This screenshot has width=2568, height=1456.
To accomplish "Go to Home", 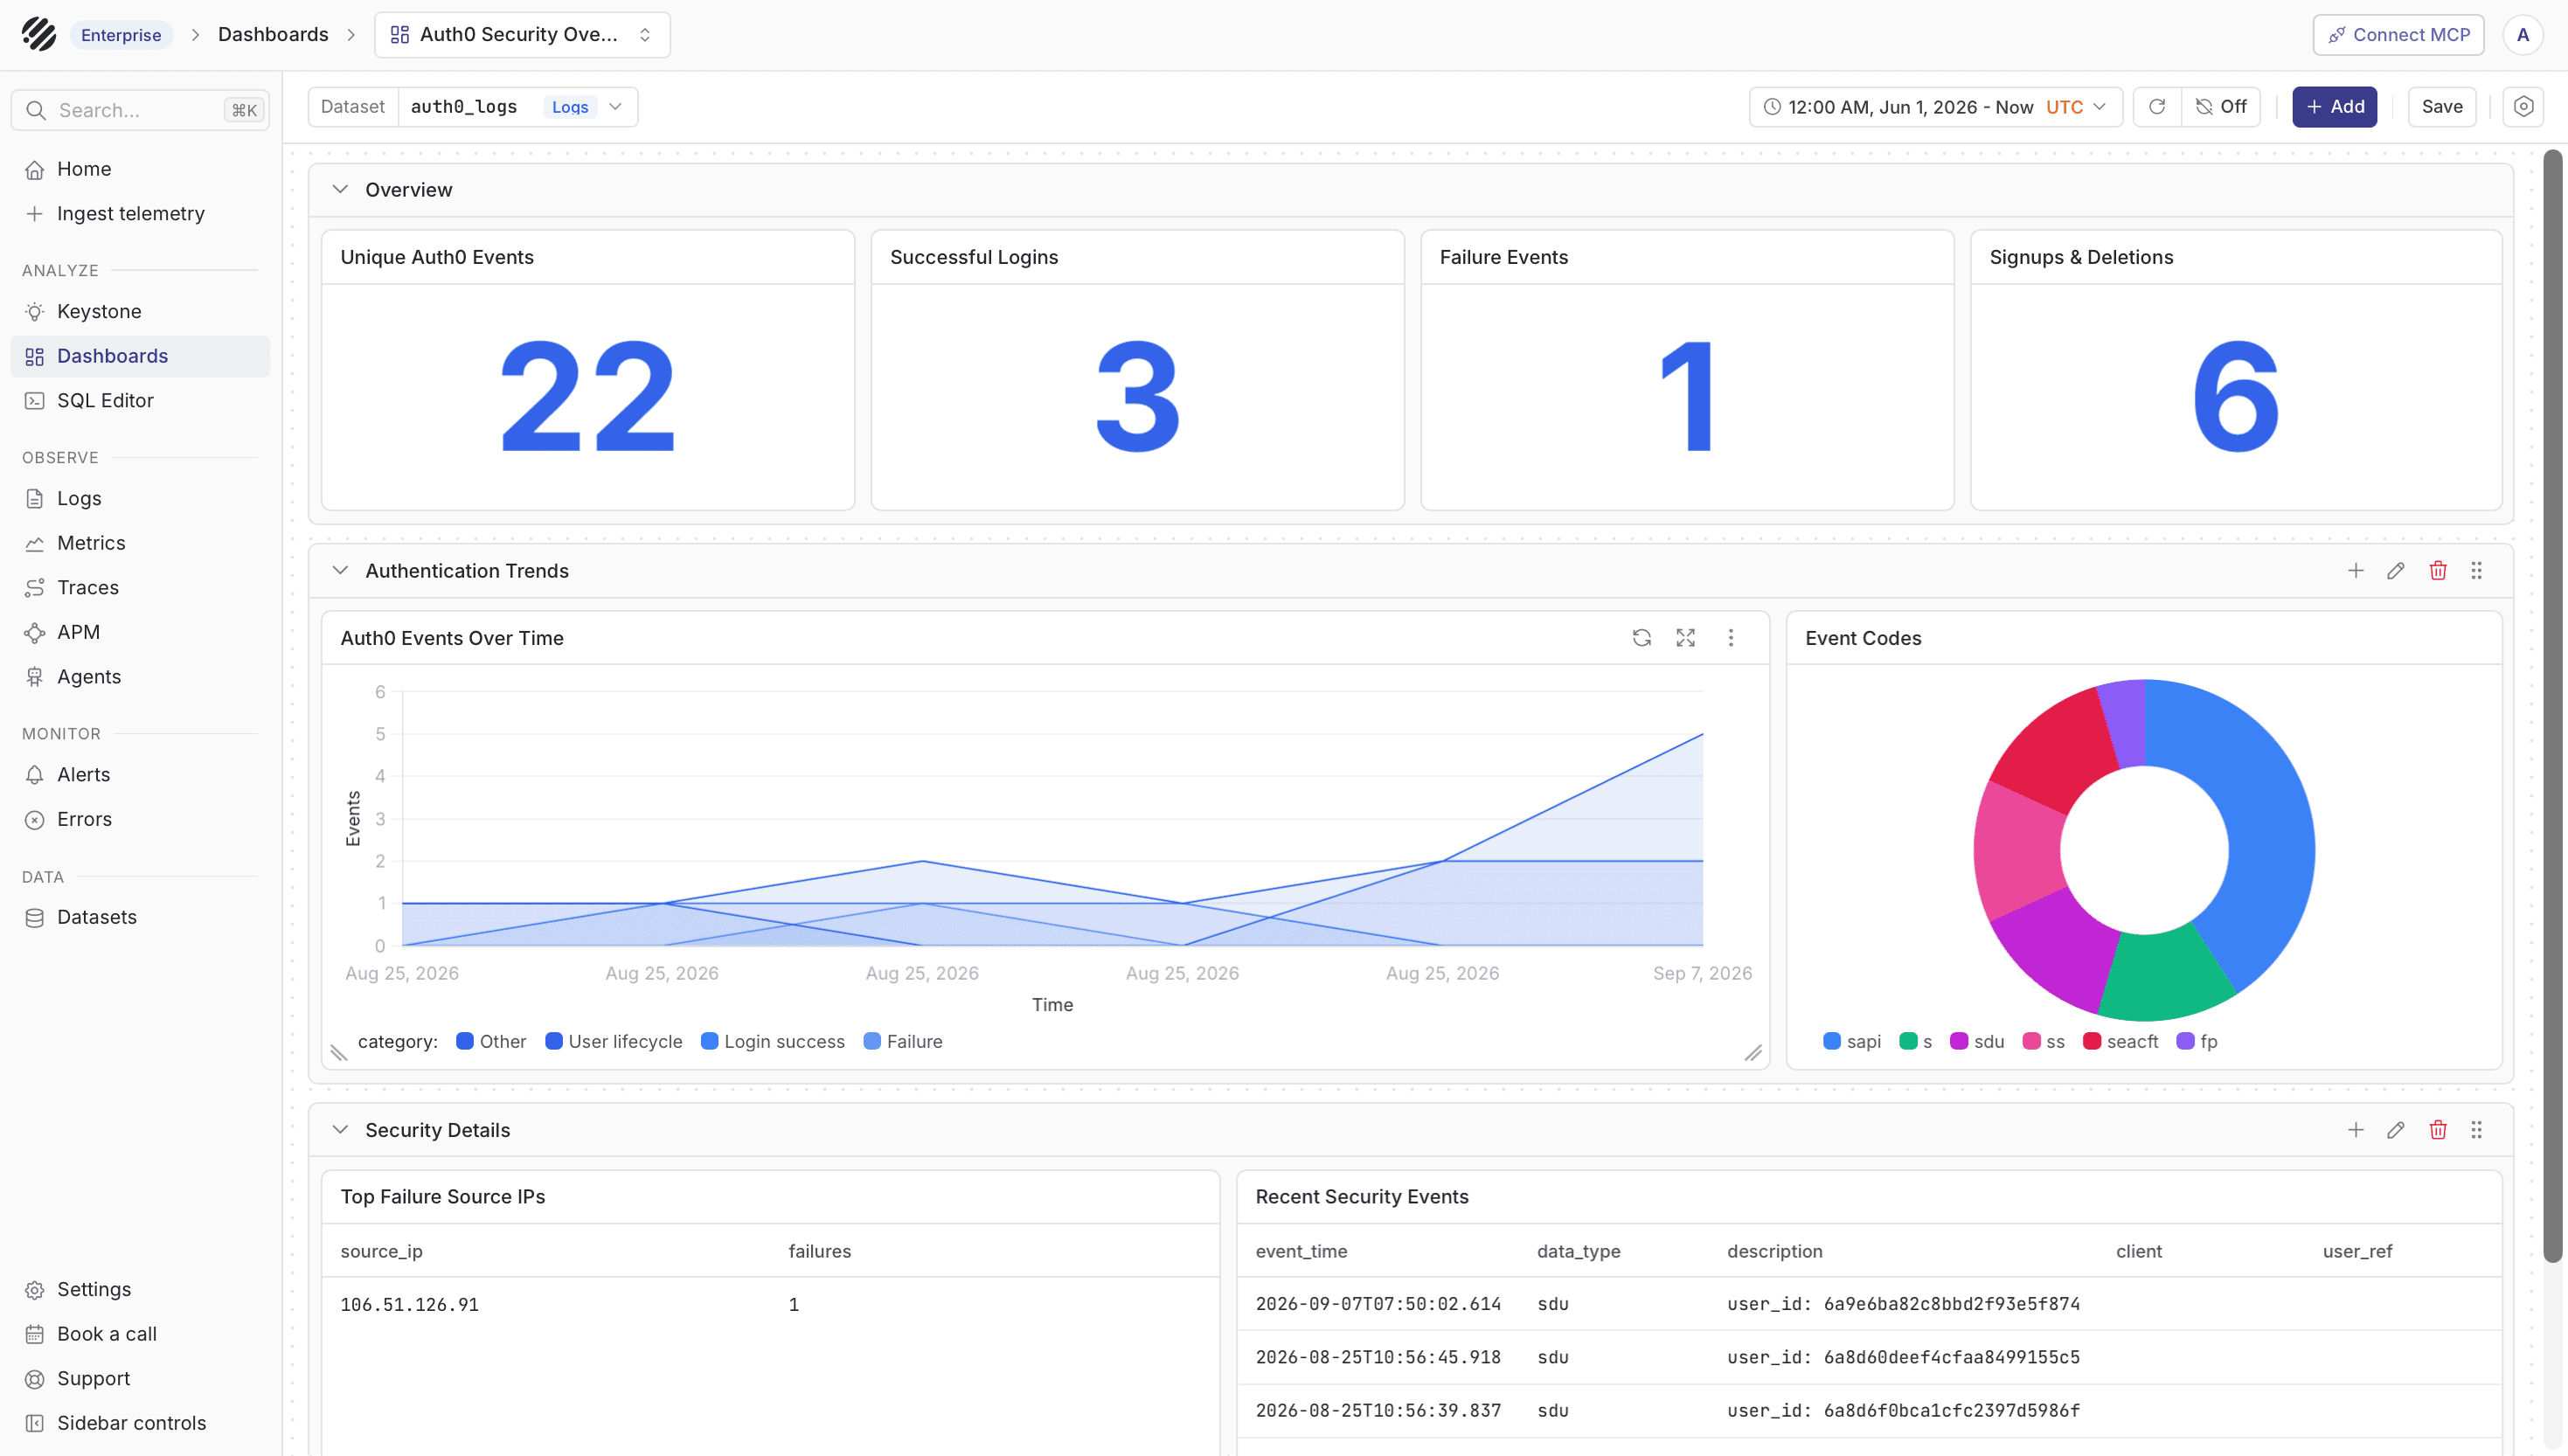I will tap(140, 169).
